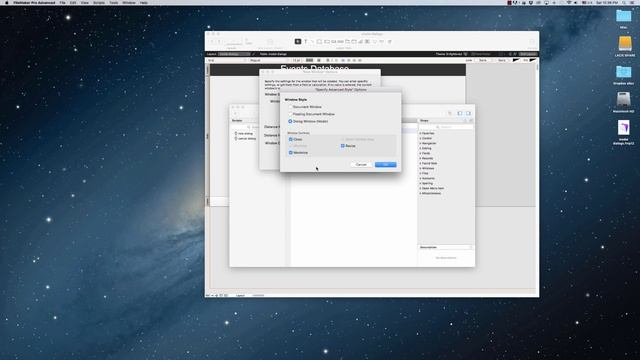The height and width of the screenshot is (360, 640).
Task: Click OK in Specify Advanced Style dialog
Action: [x=386, y=164]
